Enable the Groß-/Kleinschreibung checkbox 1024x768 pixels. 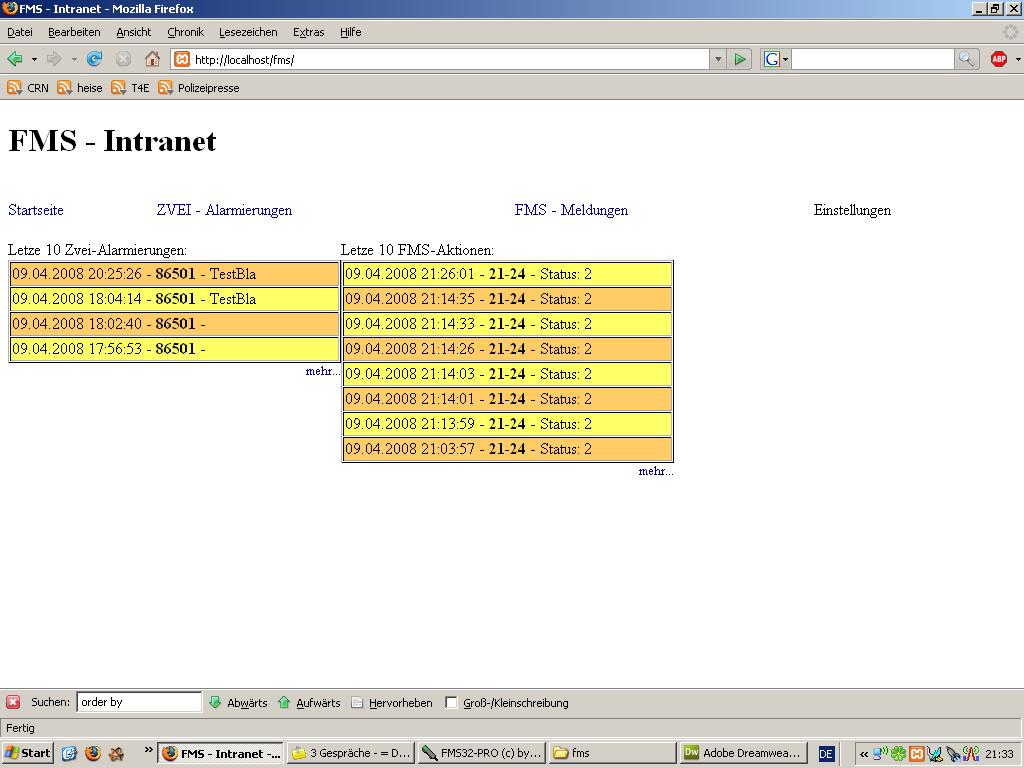pyautogui.click(x=451, y=703)
